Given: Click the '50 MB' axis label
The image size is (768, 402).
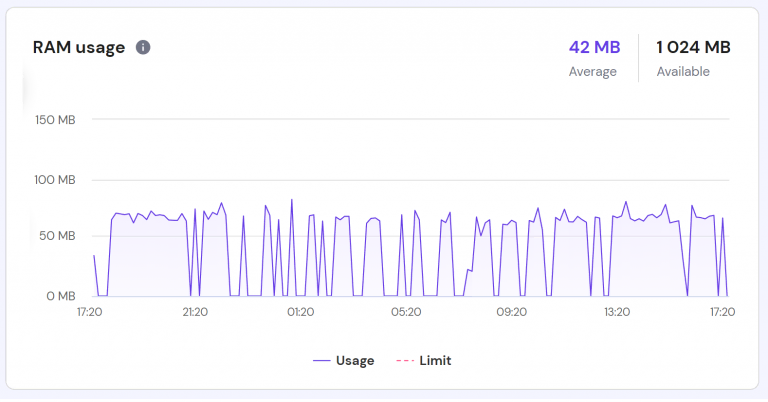Looking at the screenshot, I should click(57, 236).
